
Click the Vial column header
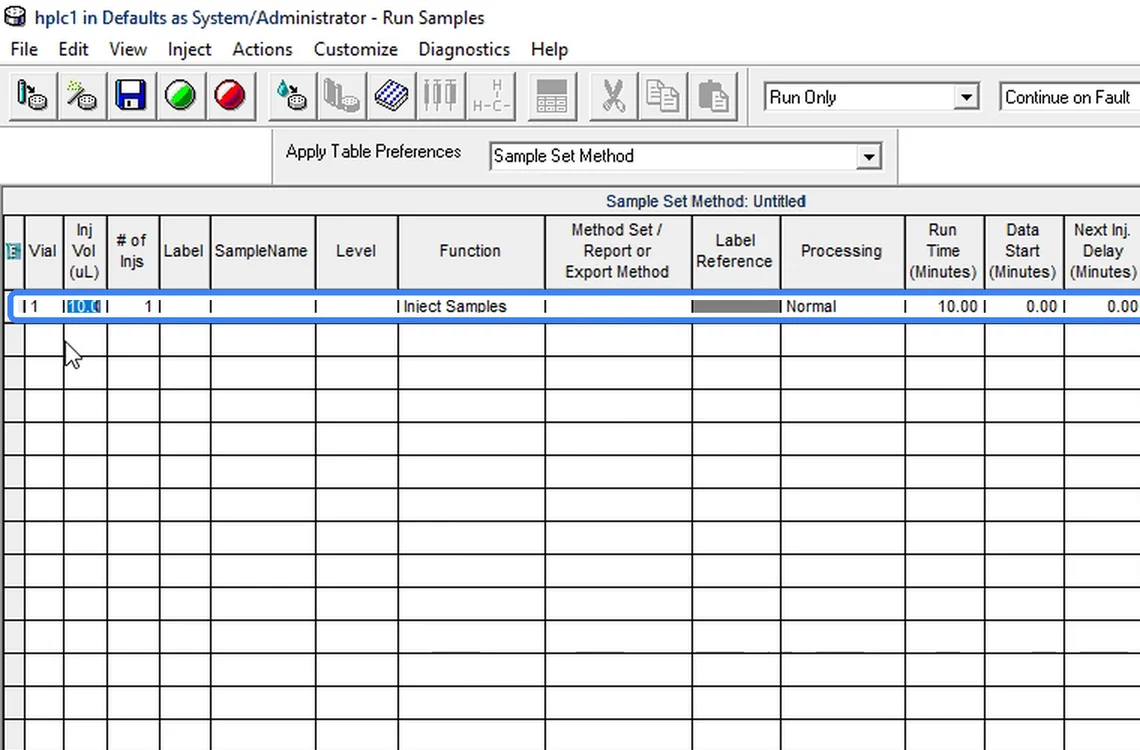coord(44,251)
